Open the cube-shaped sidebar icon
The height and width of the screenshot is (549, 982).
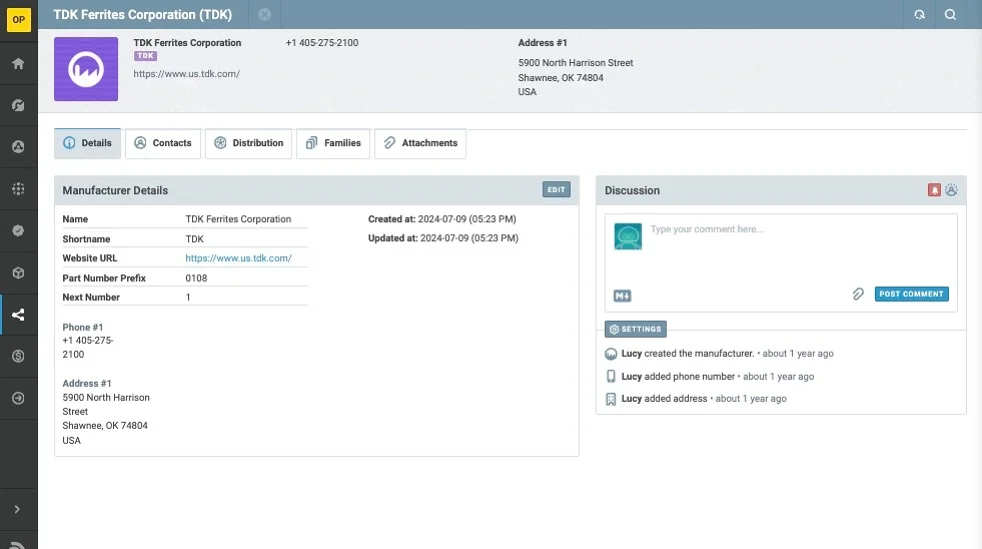tap(18, 273)
